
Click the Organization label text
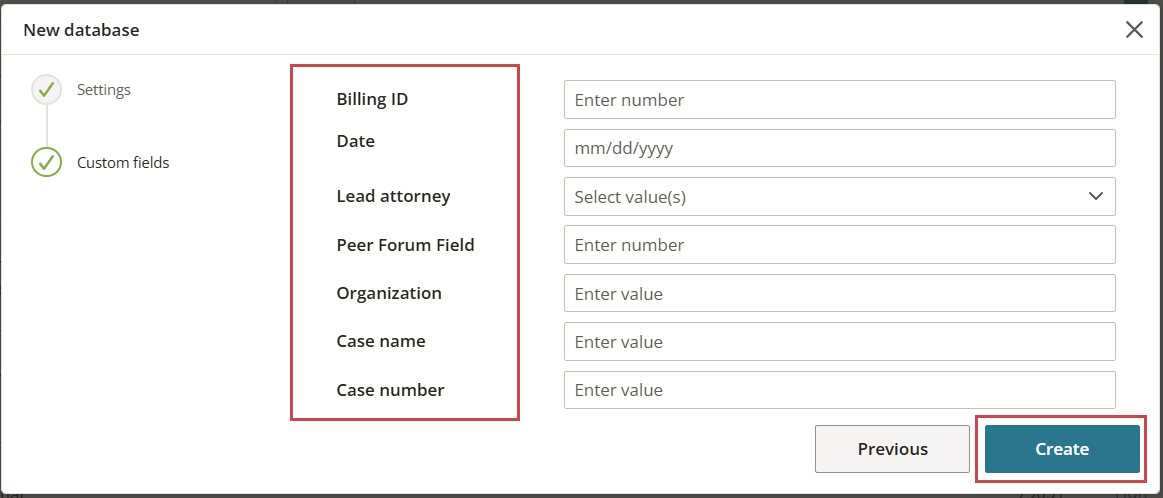(389, 293)
